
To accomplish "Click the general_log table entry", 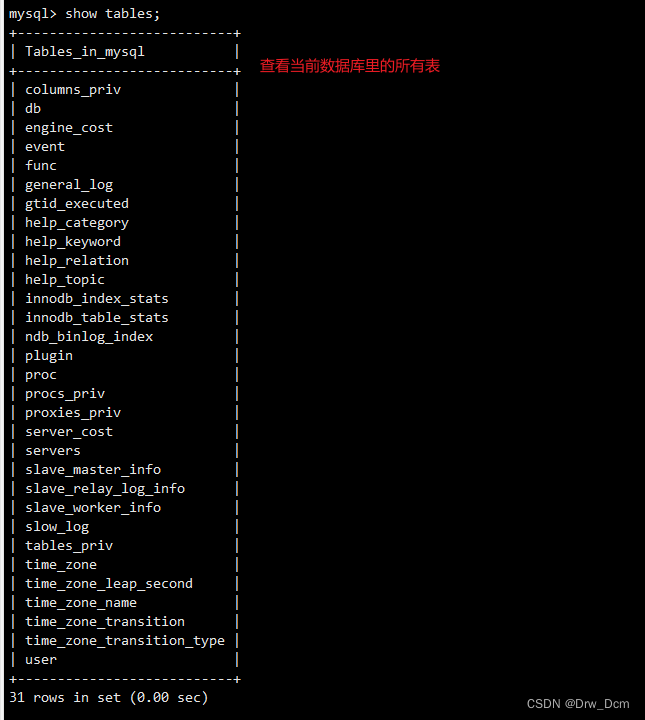I will (x=69, y=184).
